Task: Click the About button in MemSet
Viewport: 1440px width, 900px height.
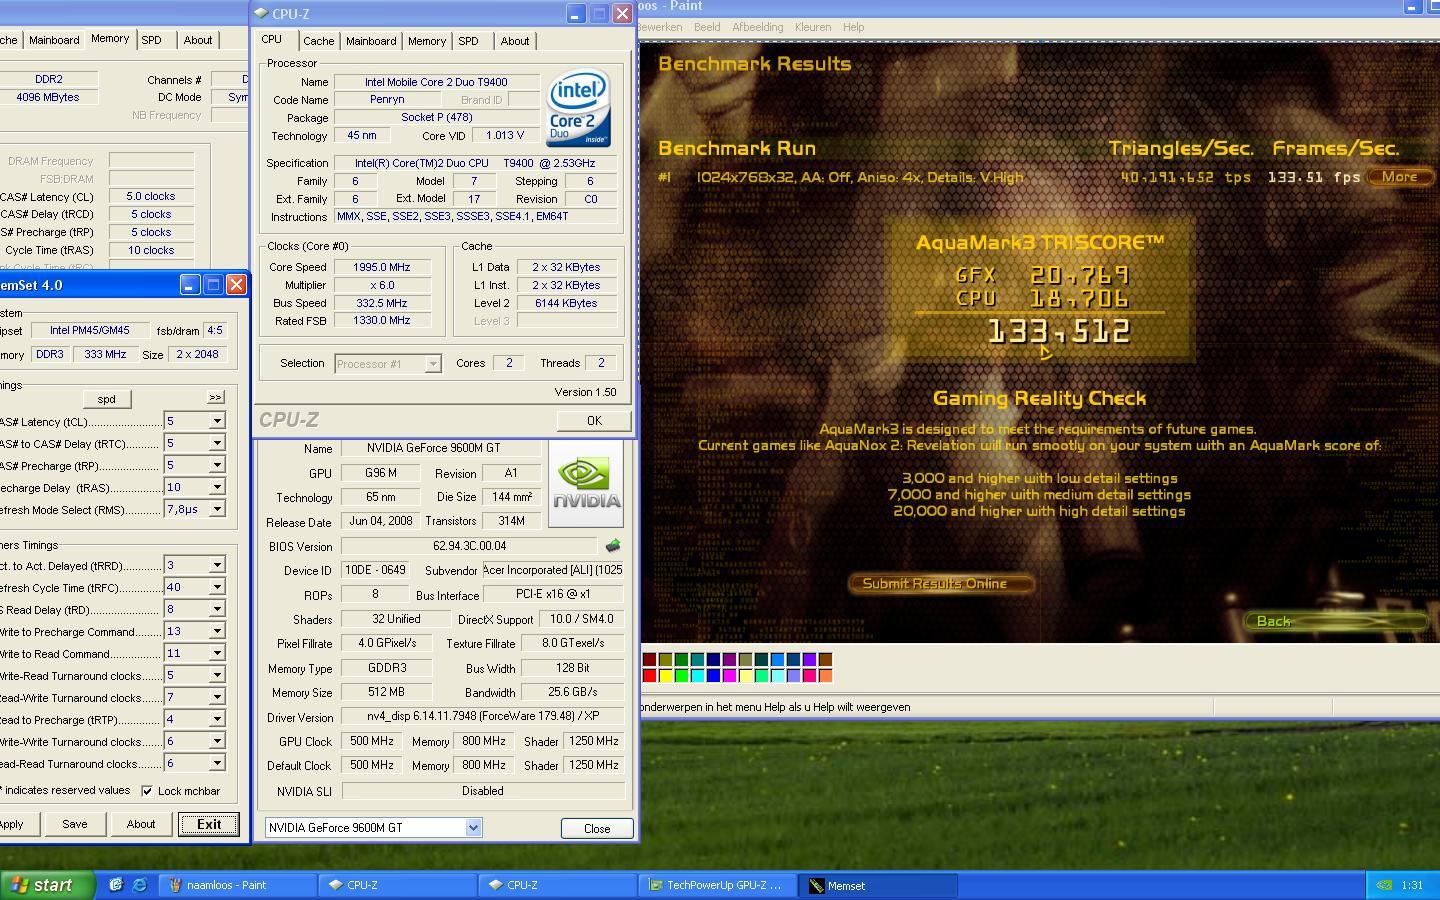Action: point(141,824)
